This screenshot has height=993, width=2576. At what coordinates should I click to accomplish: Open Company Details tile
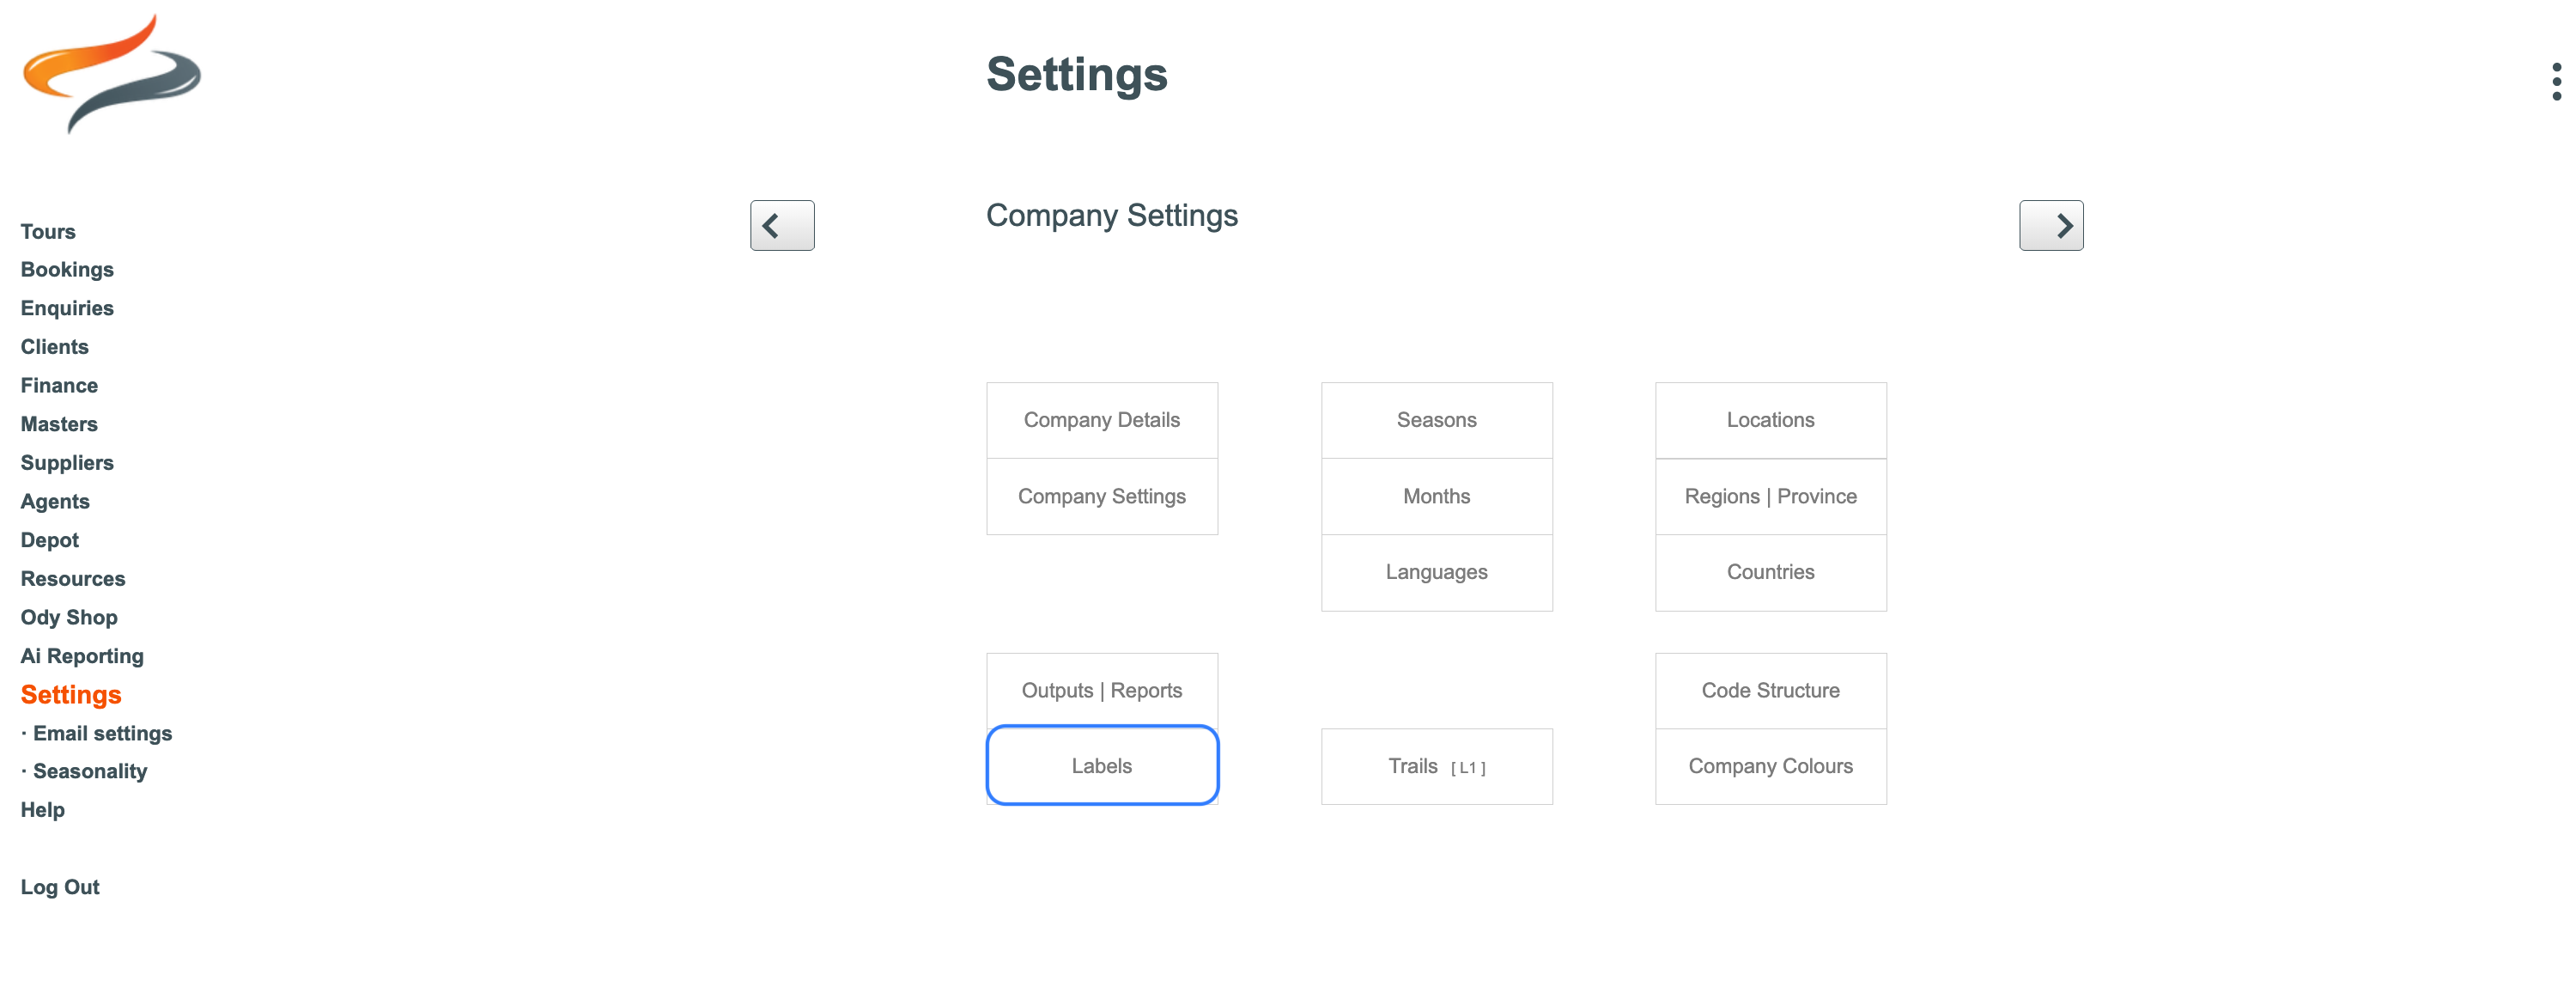tap(1102, 420)
